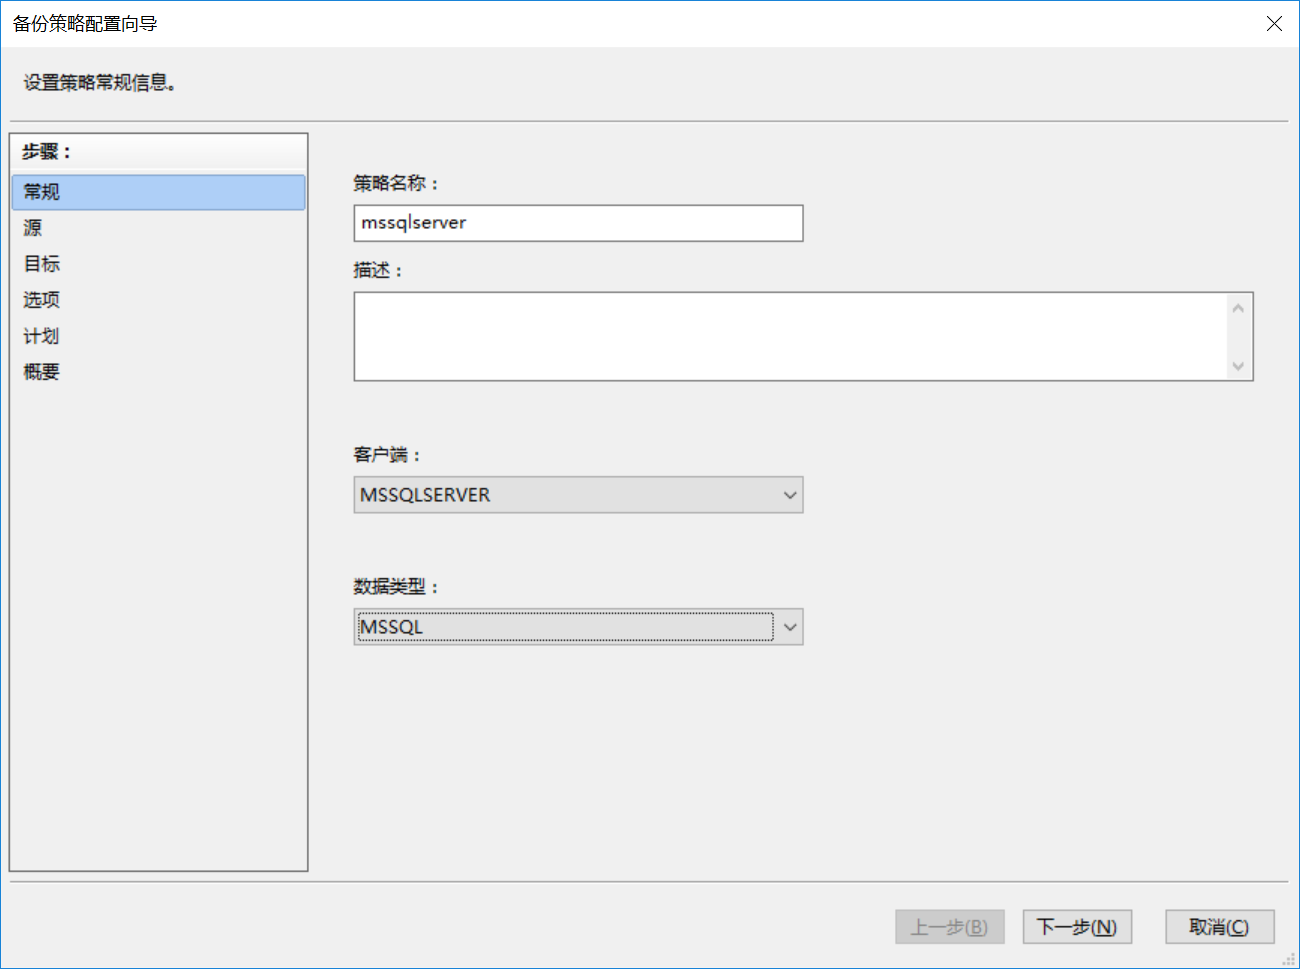Click the 步骤 header above the steps list
This screenshot has height=969, width=1300.
point(47,152)
